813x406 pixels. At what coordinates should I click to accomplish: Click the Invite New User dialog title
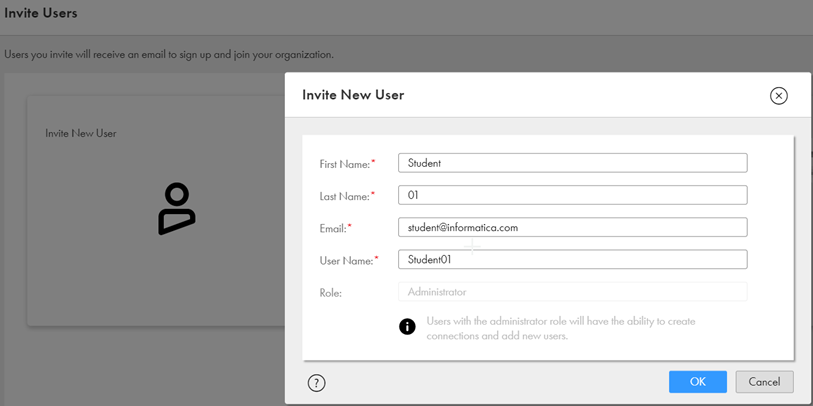coord(353,95)
